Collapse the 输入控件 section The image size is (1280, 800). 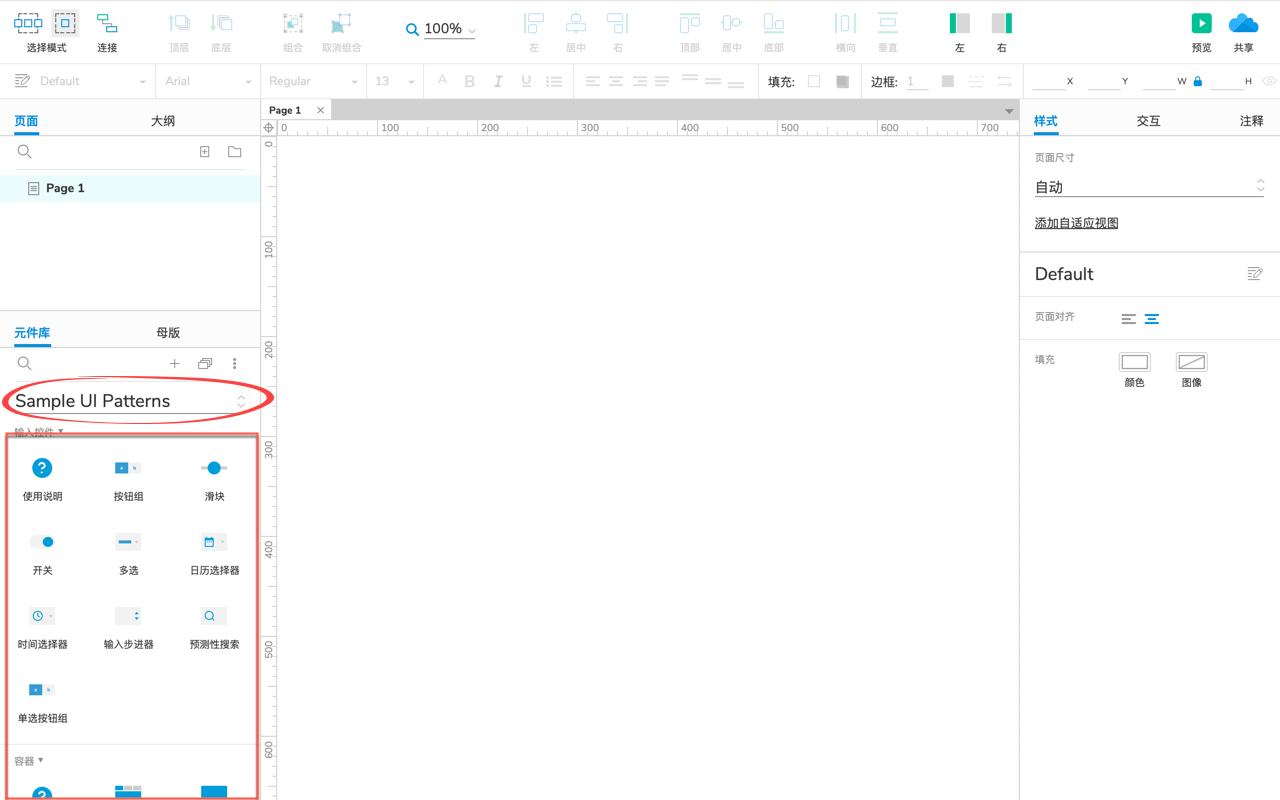tap(39, 433)
